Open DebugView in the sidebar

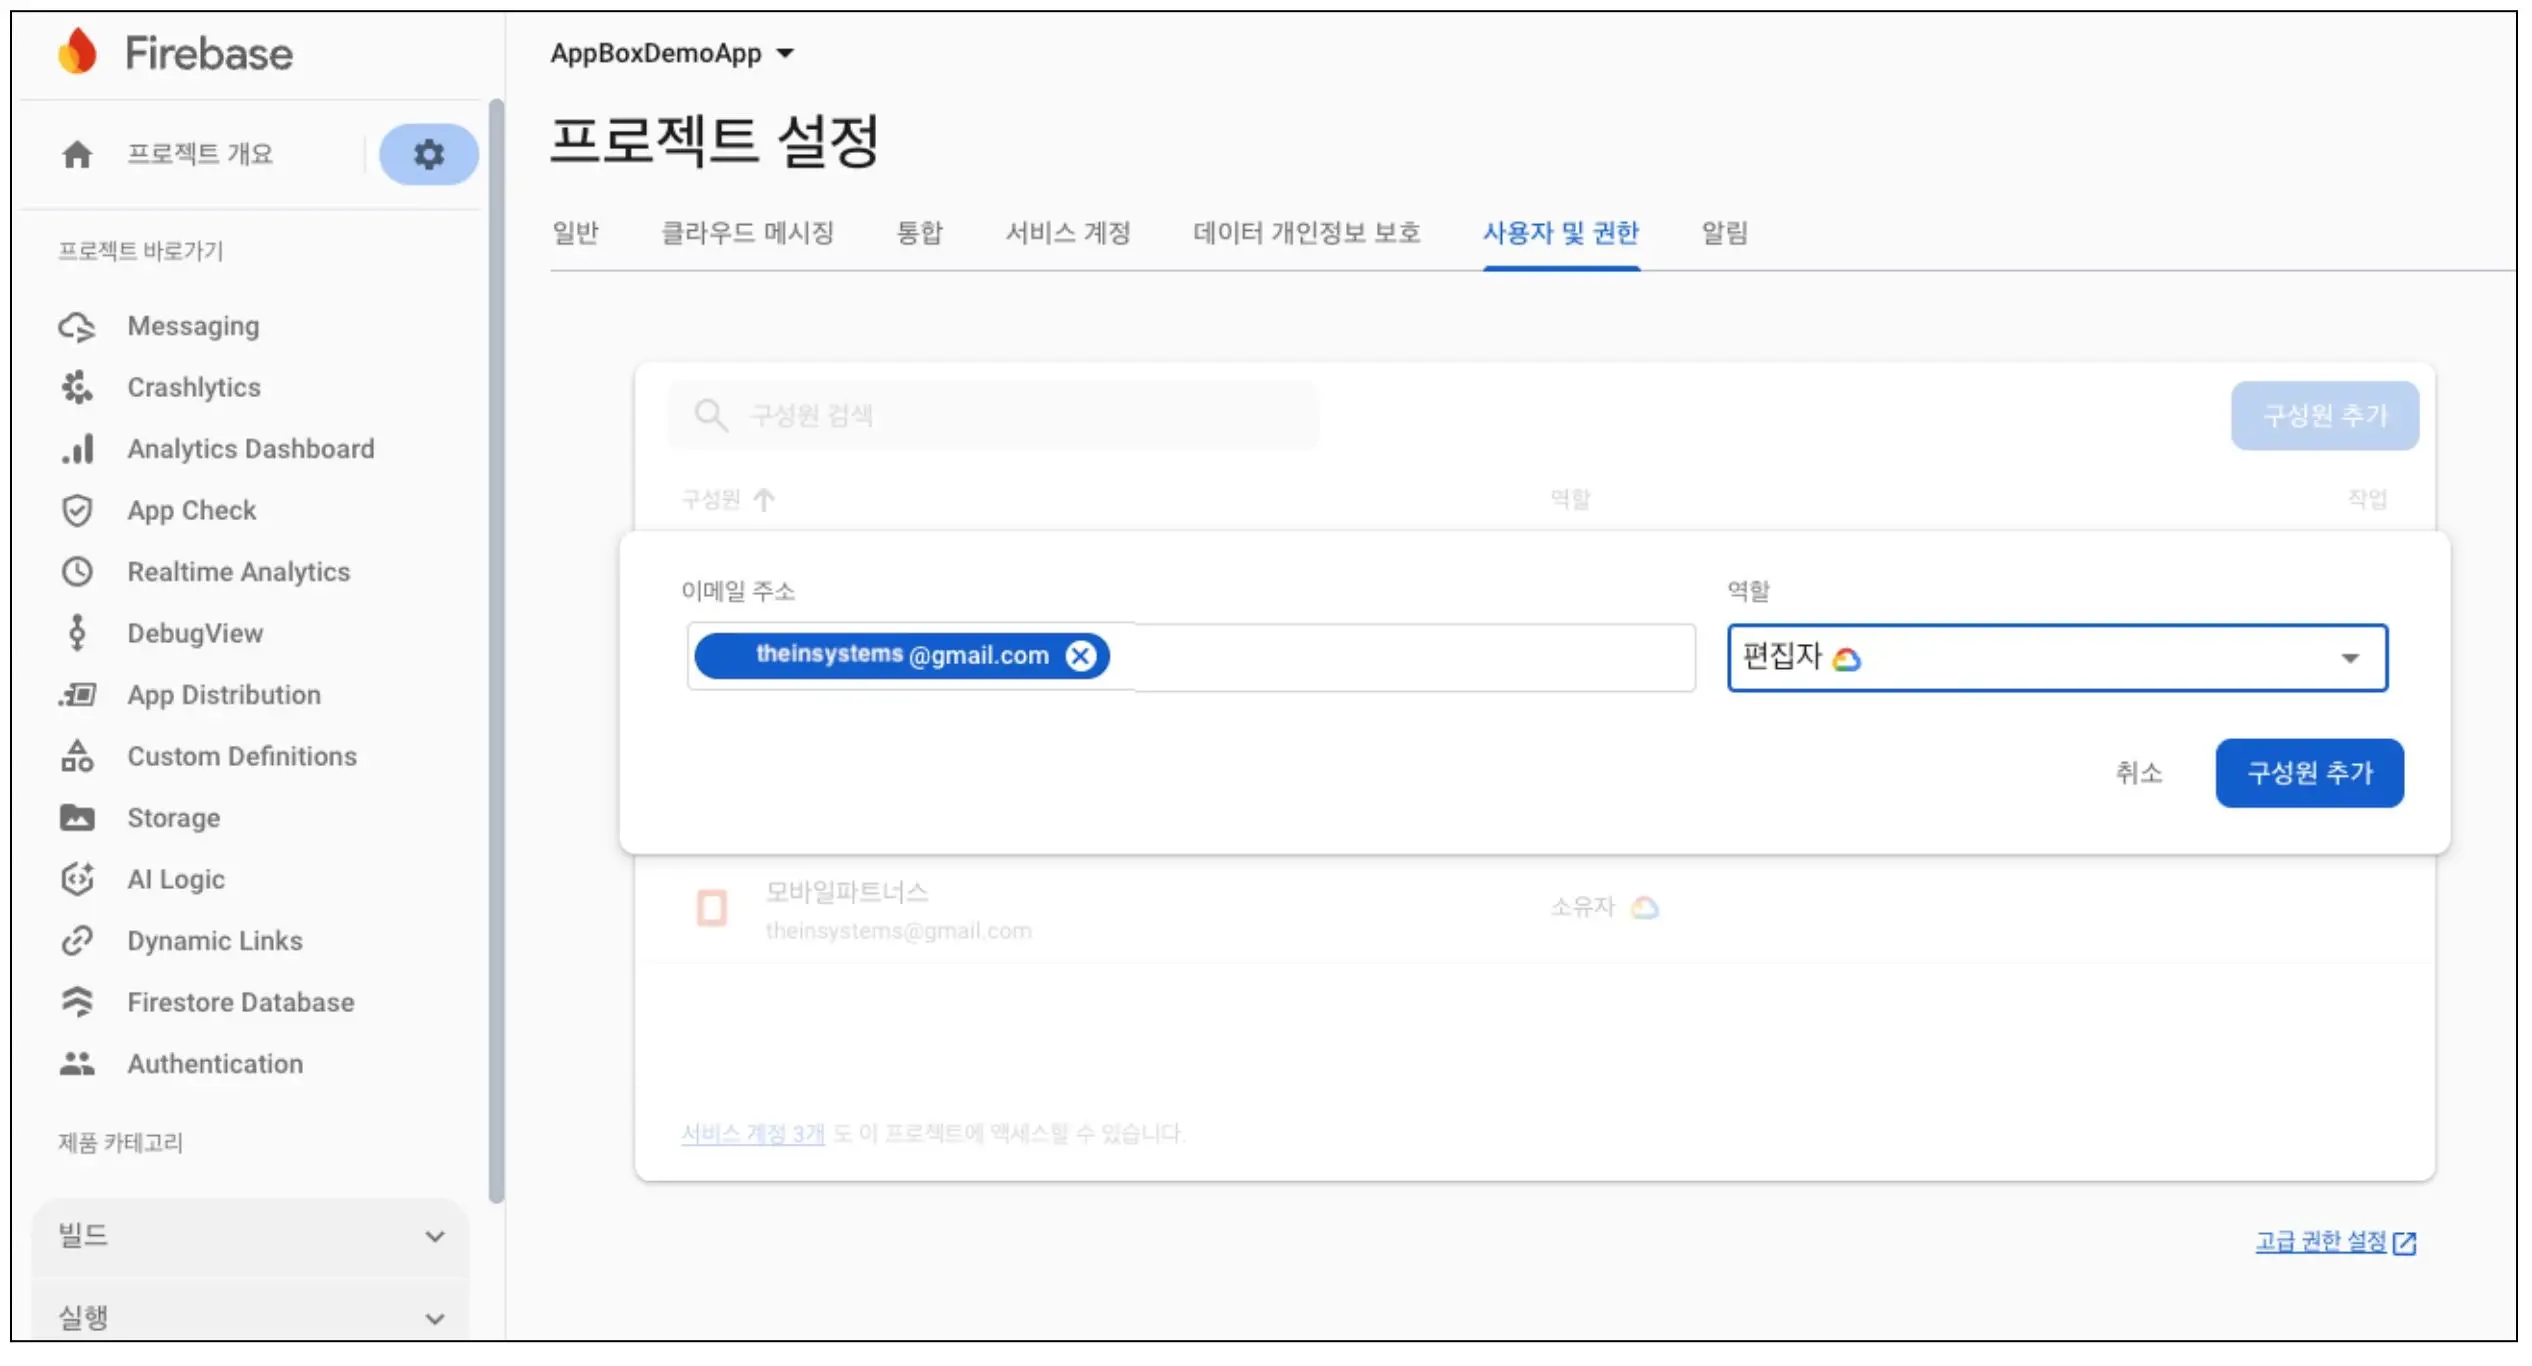(195, 633)
